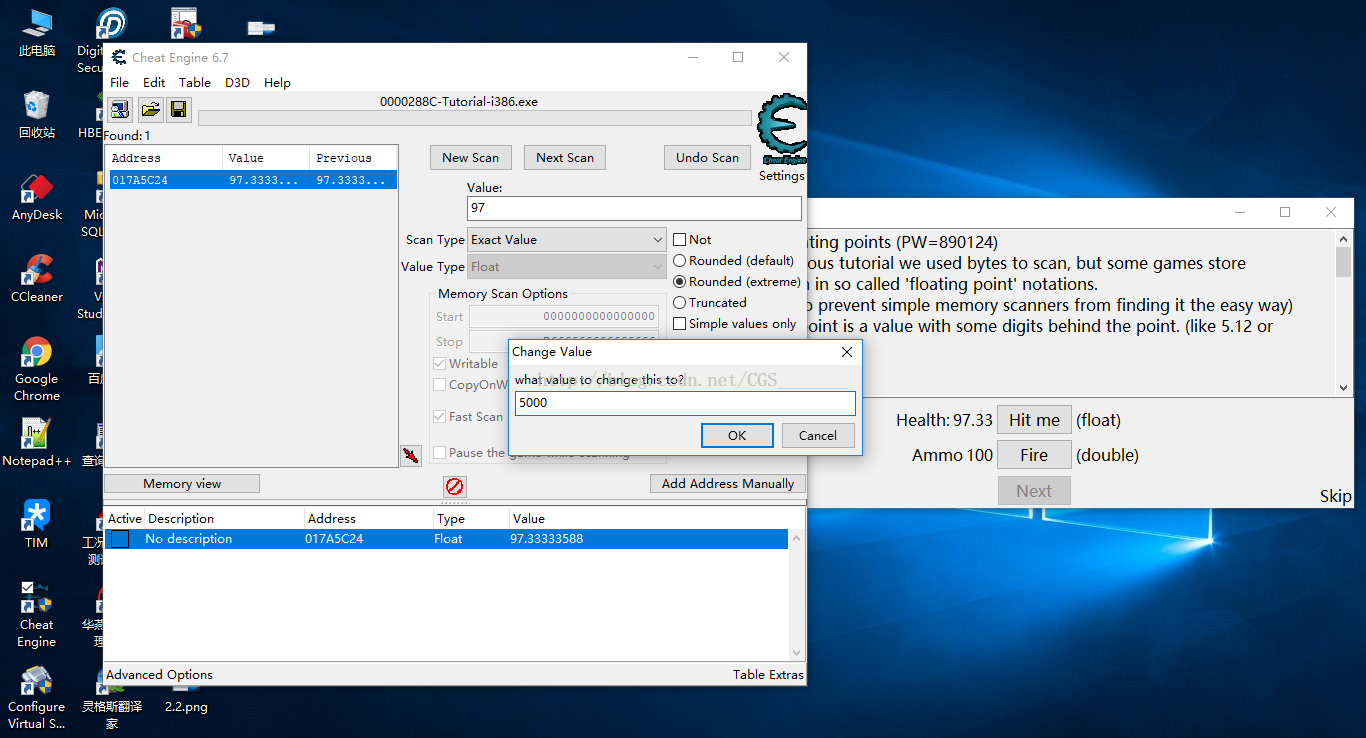Image resolution: width=1366 pixels, height=738 pixels.
Task: Click the open process computer icon
Action: 120,110
